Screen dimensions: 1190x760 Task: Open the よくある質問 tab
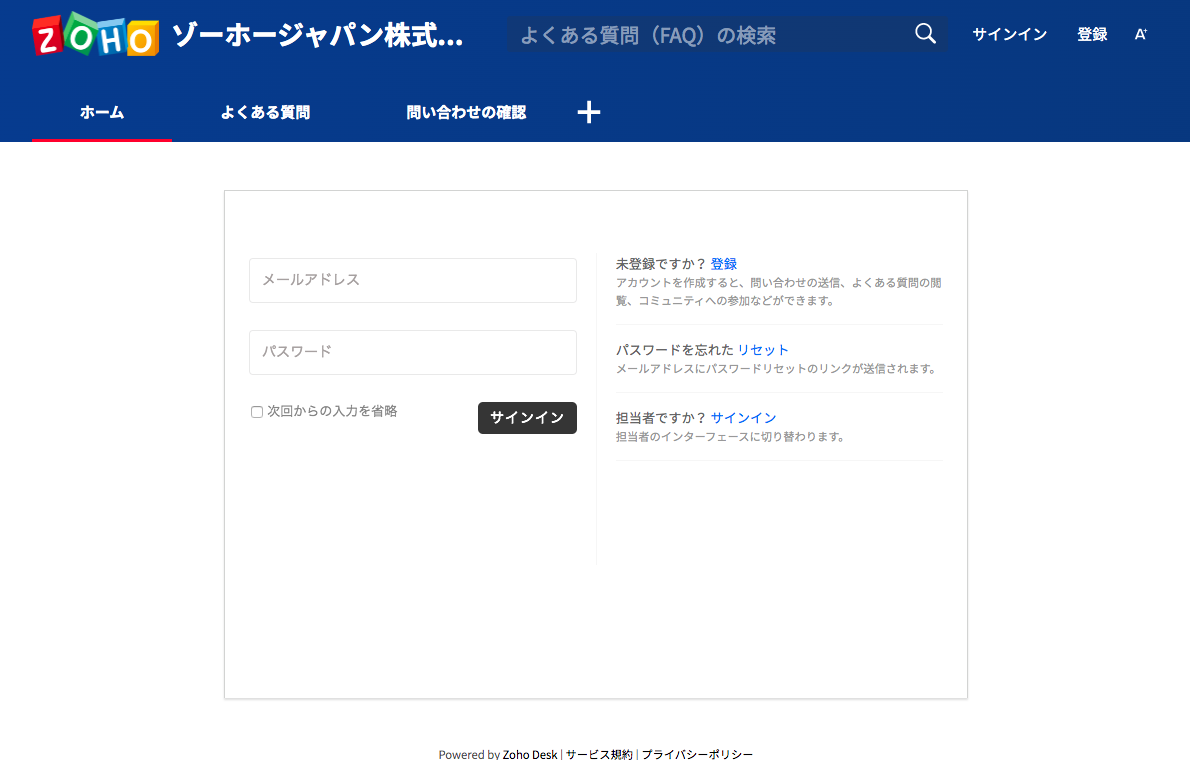pos(265,113)
